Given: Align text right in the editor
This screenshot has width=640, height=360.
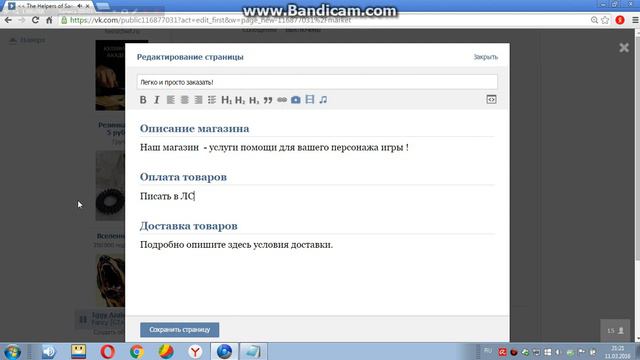Looking at the screenshot, I should click(x=198, y=100).
